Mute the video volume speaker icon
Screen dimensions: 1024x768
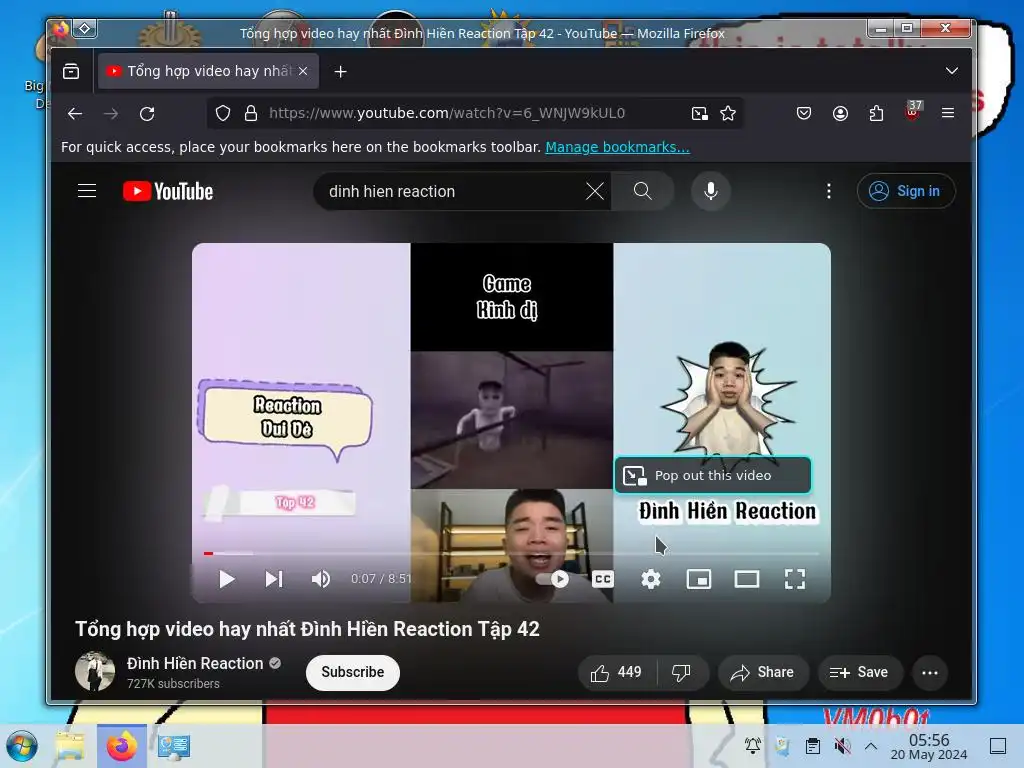tap(321, 579)
